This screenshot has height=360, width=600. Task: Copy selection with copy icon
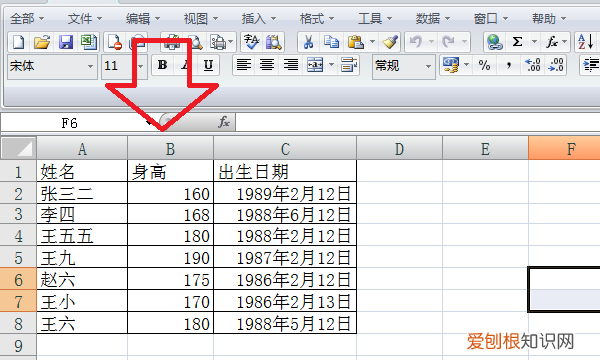[x=331, y=42]
